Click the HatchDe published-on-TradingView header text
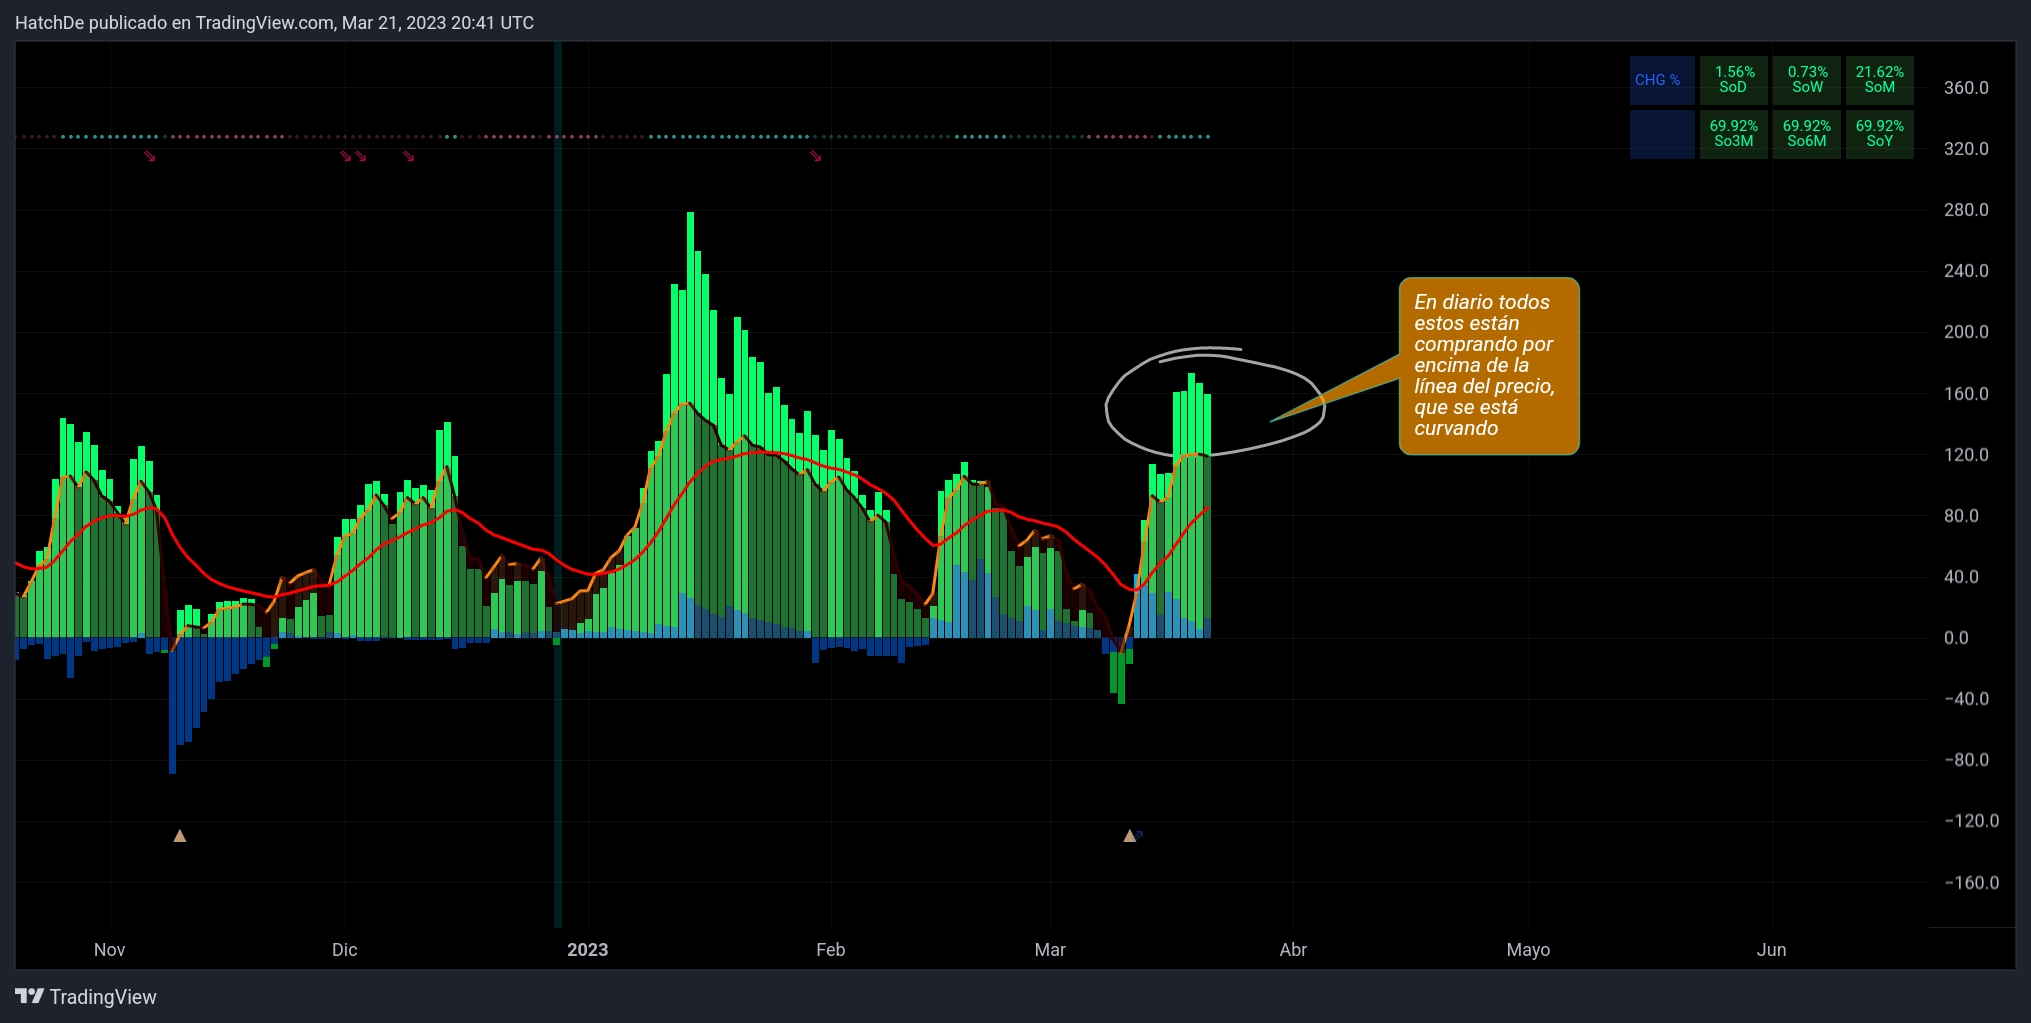 pyautogui.click(x=275, y=23)
